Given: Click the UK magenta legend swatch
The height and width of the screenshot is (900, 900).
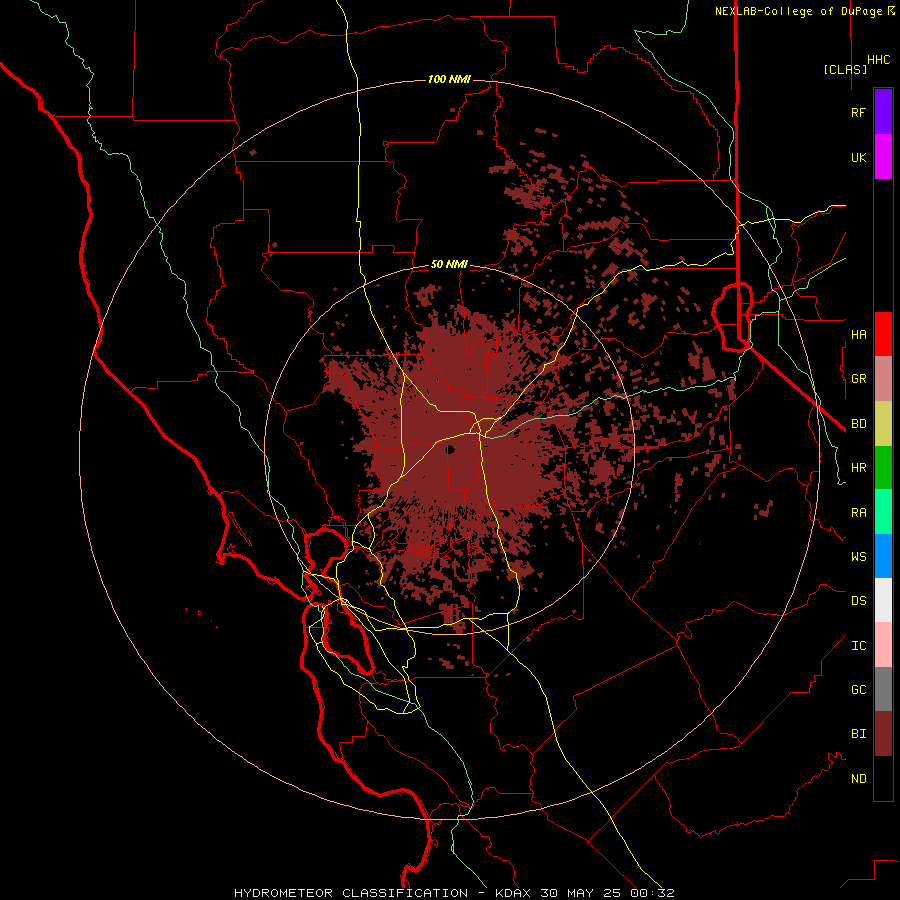Looking at the screenshot, I should pos(883,157).
